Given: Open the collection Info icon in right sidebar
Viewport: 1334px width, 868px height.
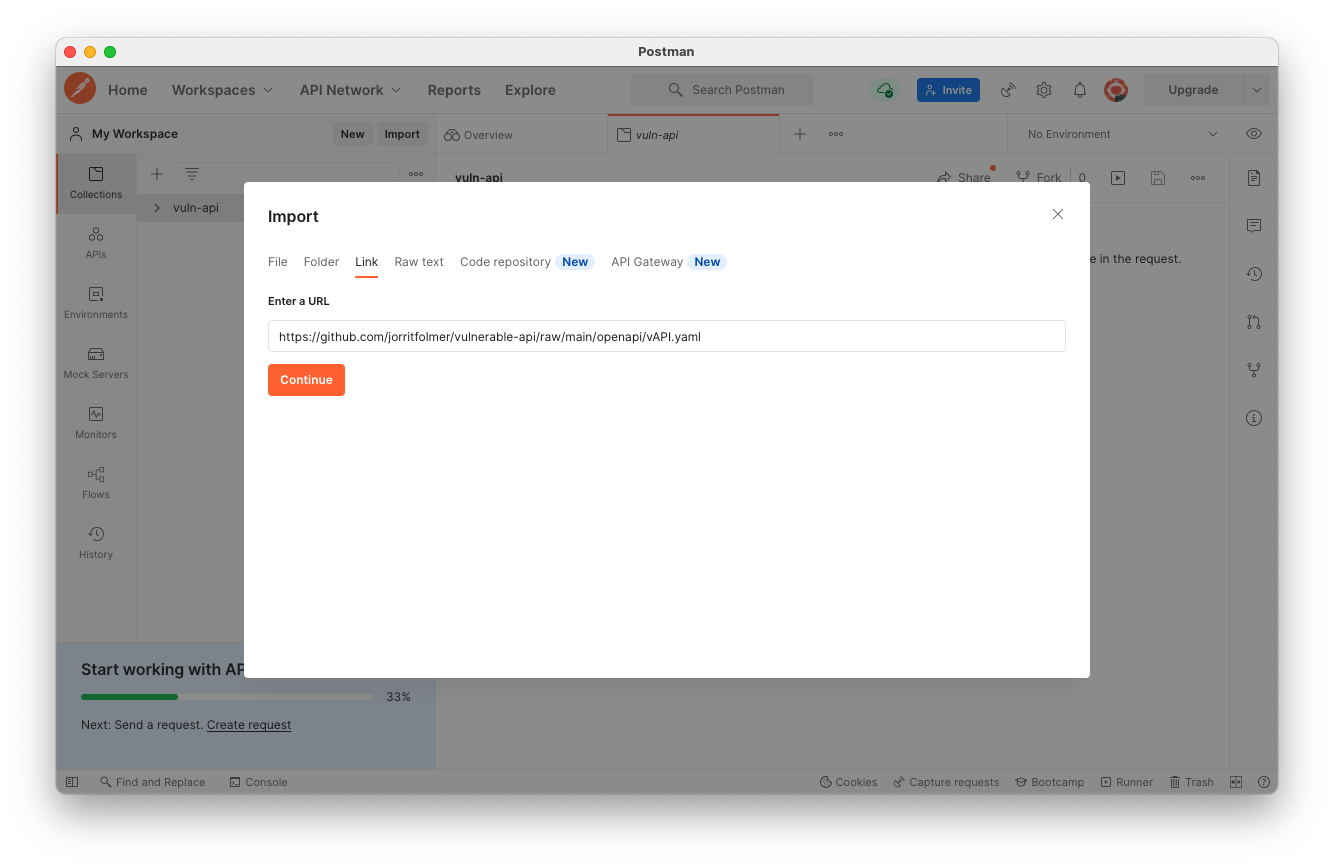Looking at the screenshot, I should [x=1254, y=418].
